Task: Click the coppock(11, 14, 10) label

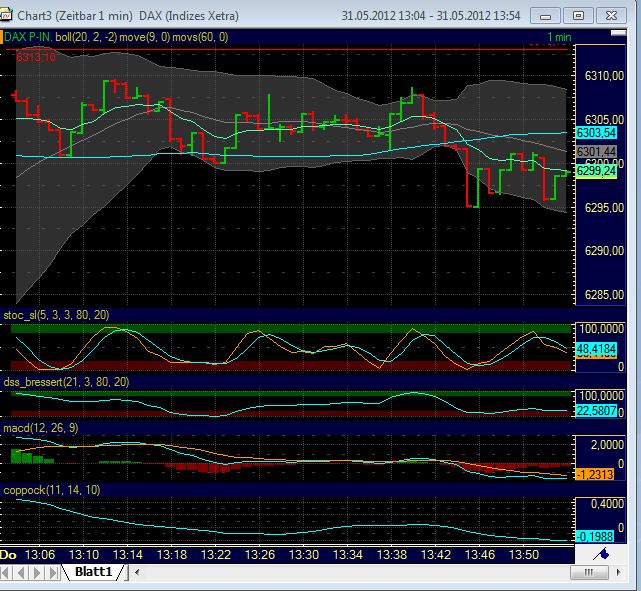Action: pyautogui.click(x=52, y=490)
